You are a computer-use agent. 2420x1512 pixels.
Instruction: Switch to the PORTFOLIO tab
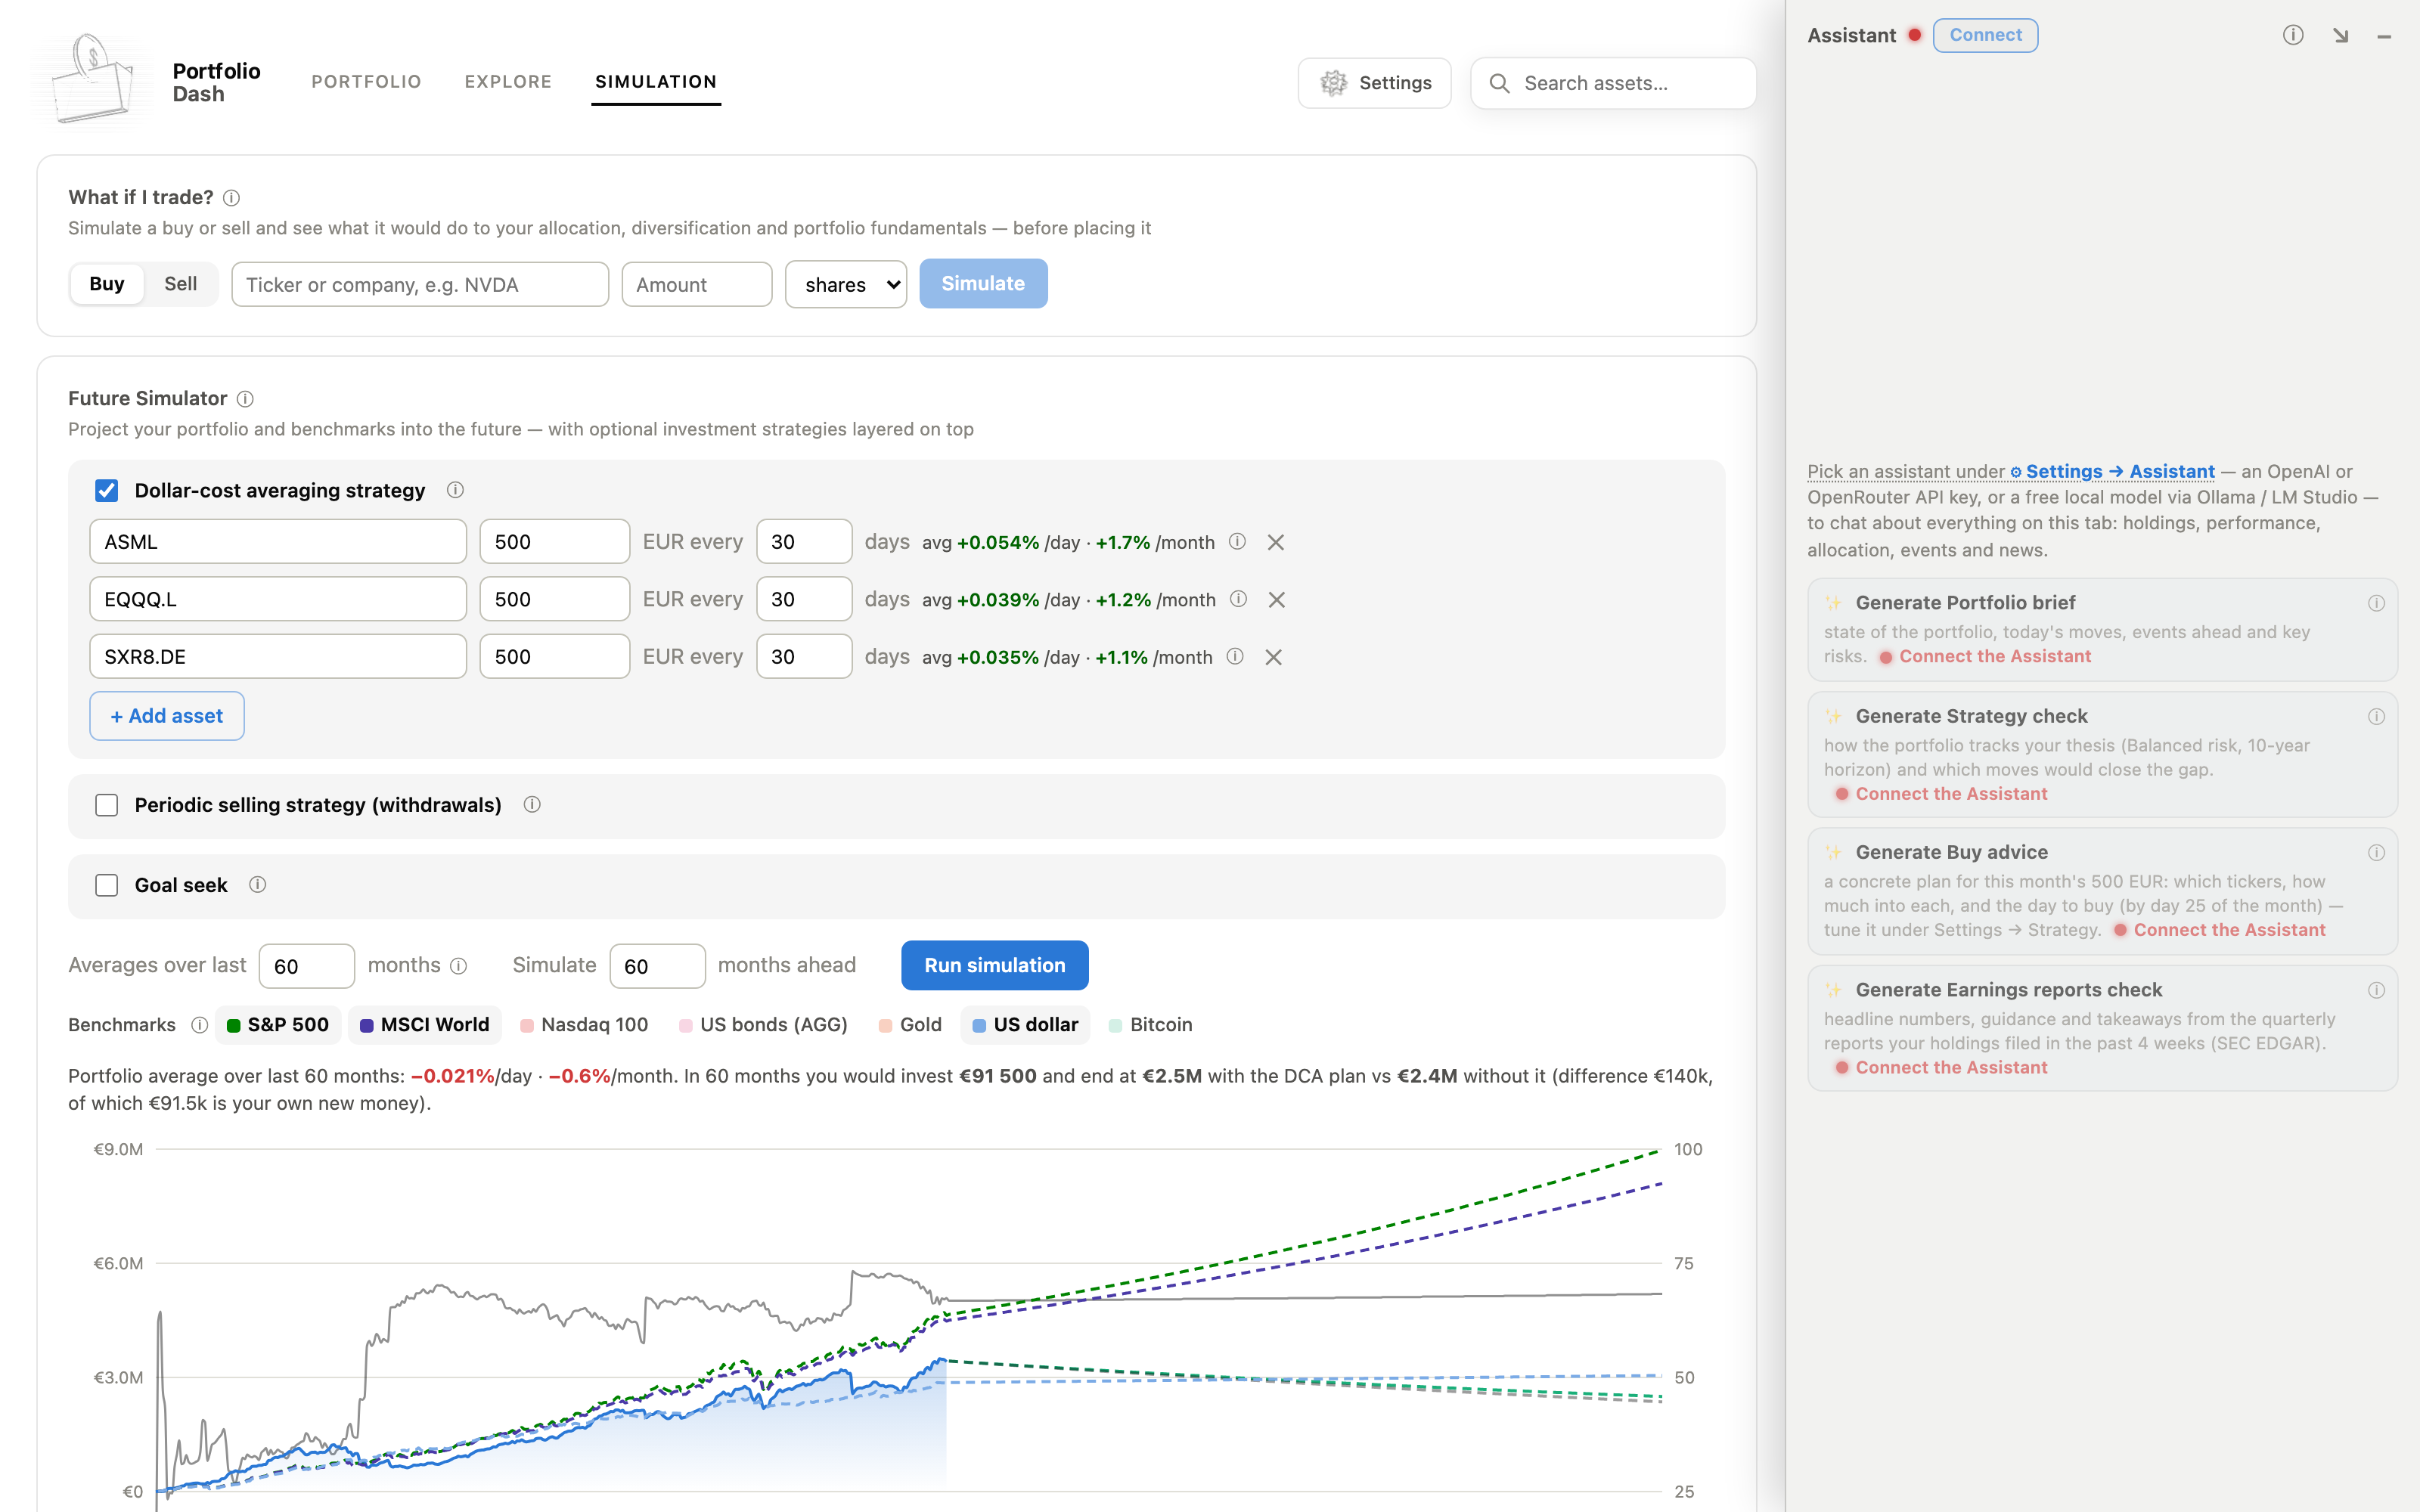click(x=366, y=82)
